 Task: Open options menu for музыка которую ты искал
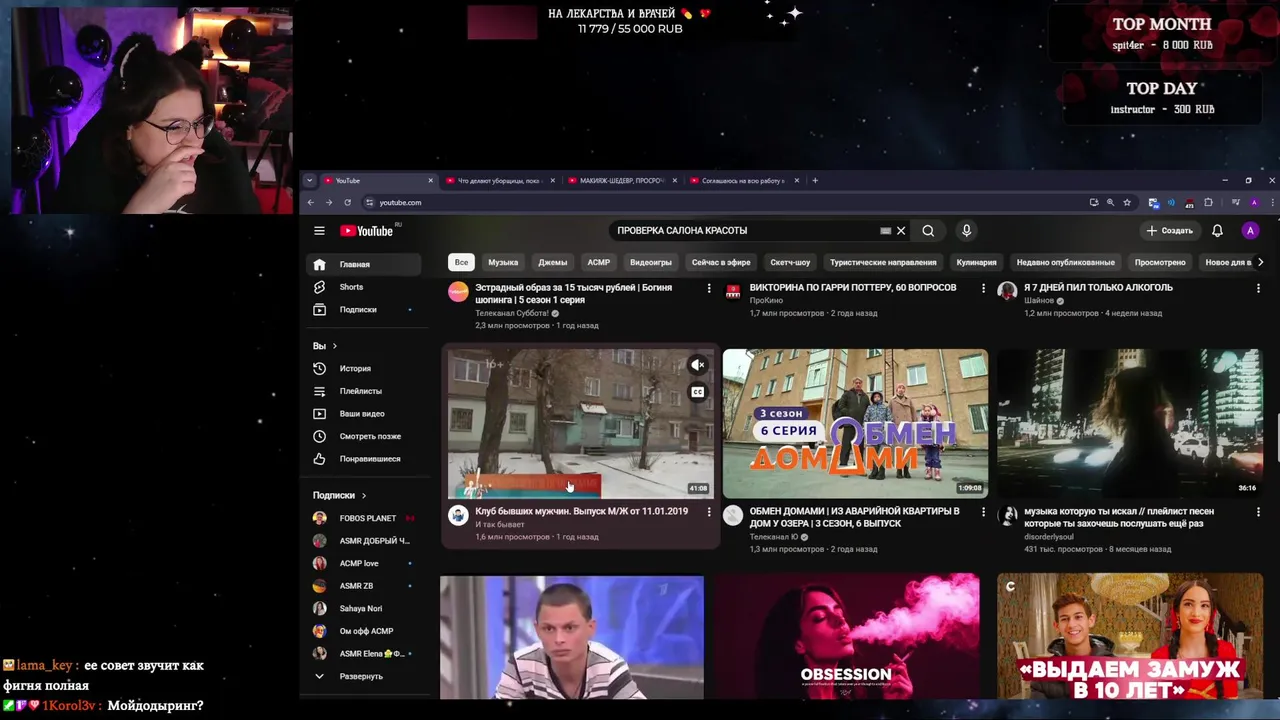(1258, 512)
